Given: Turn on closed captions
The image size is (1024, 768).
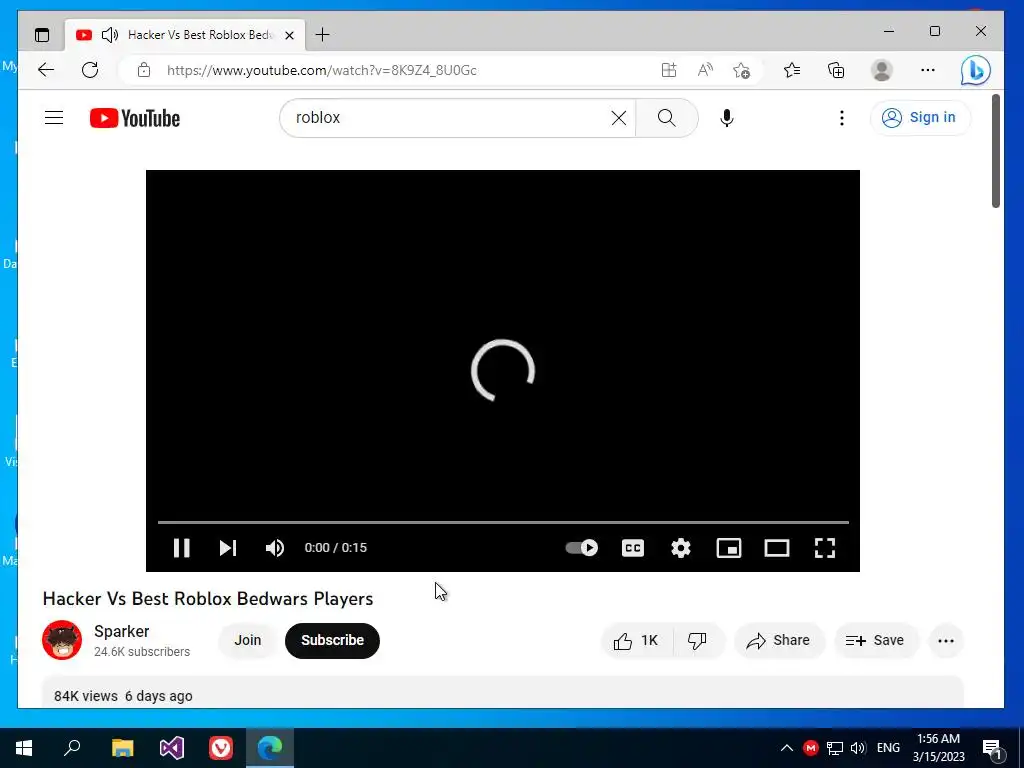Looking at the screenshot, I should pos(633,548).
